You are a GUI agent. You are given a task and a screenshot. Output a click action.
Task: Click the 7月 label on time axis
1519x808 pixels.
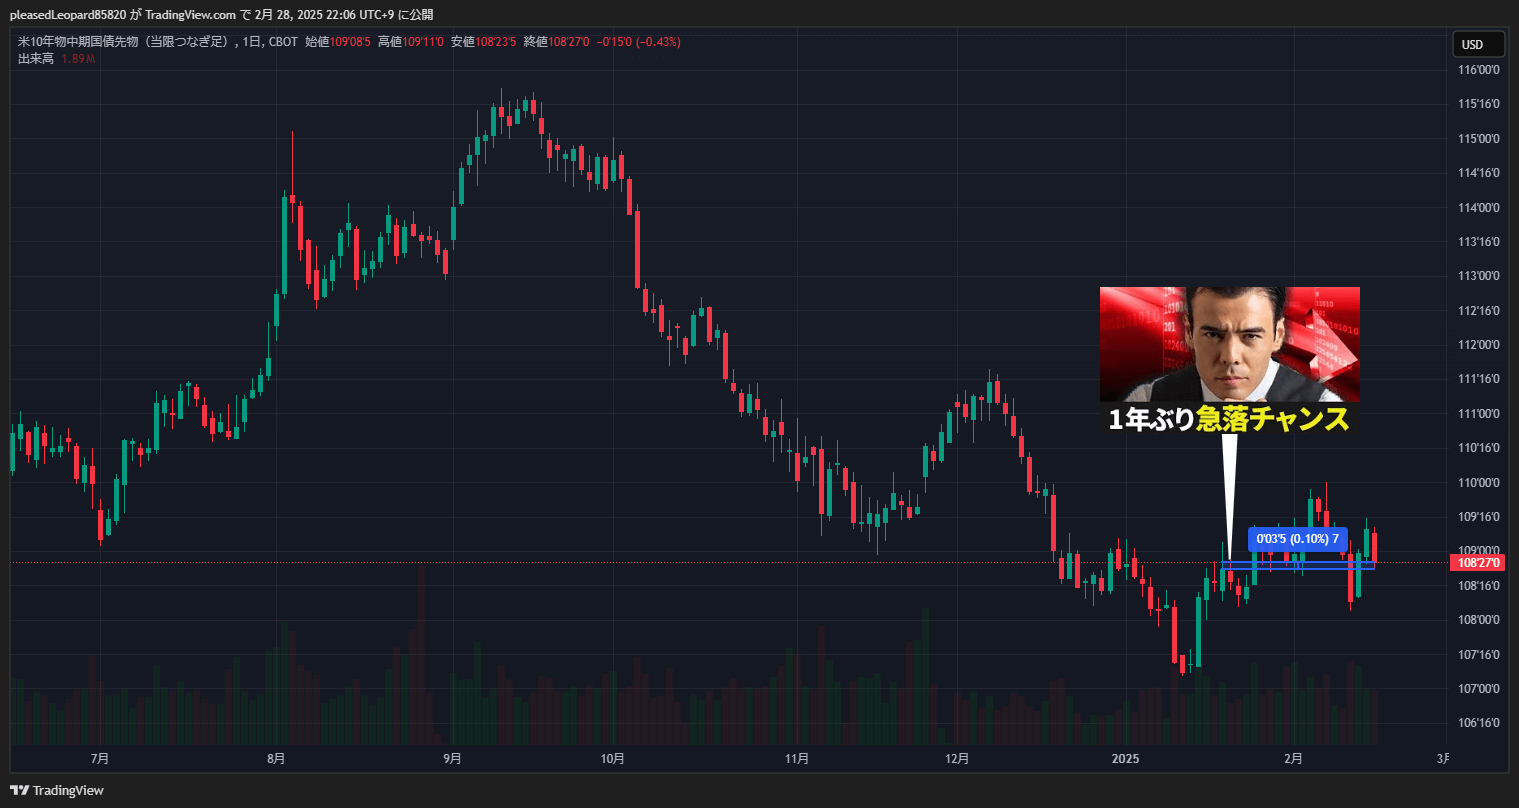(x=99, y=758)
